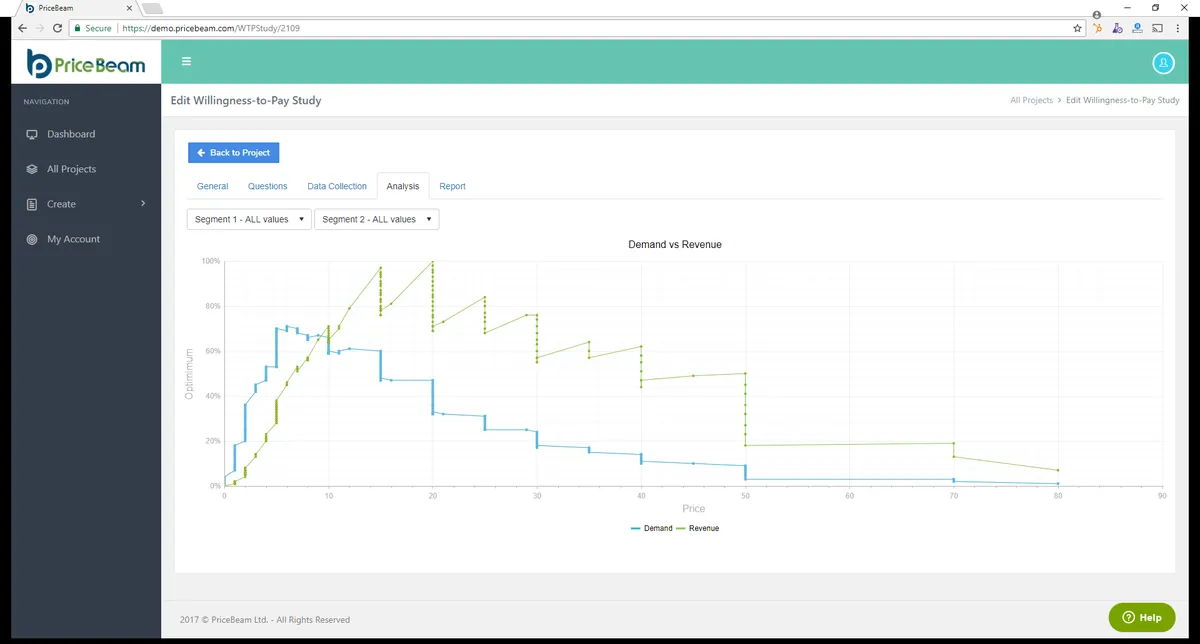The width and height of the screenshot is (1200, 644).
Task: Switch to the Report tab
Action: (x=452, y=186)
